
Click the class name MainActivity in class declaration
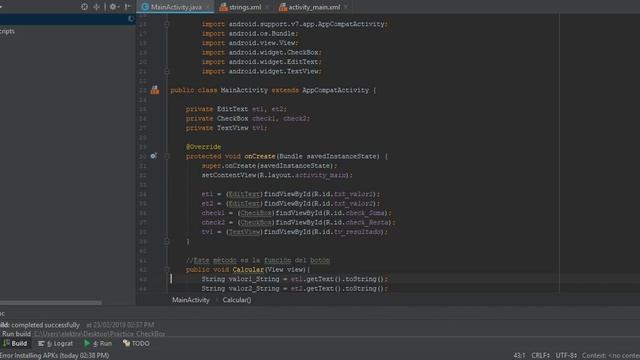pos(244,90)
